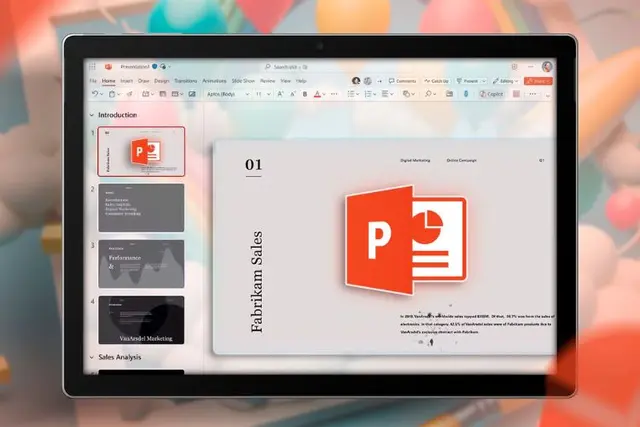Open more font options ellipsis
The image size is (640, 427).
[x=334, y=94]
